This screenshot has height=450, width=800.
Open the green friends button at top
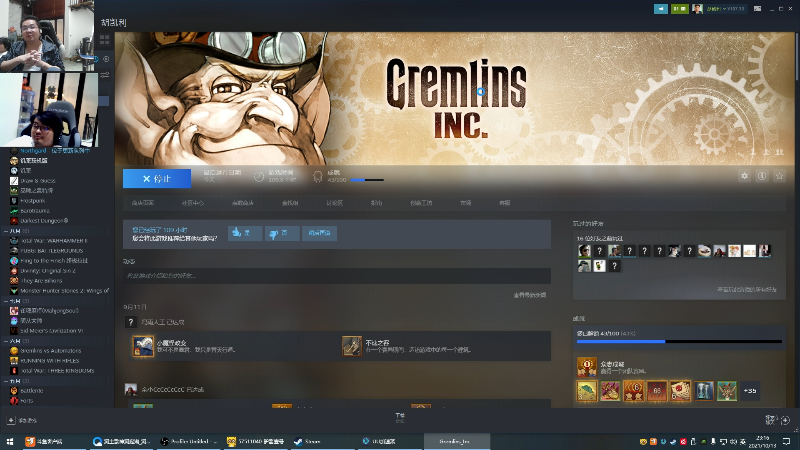[680, 9]
